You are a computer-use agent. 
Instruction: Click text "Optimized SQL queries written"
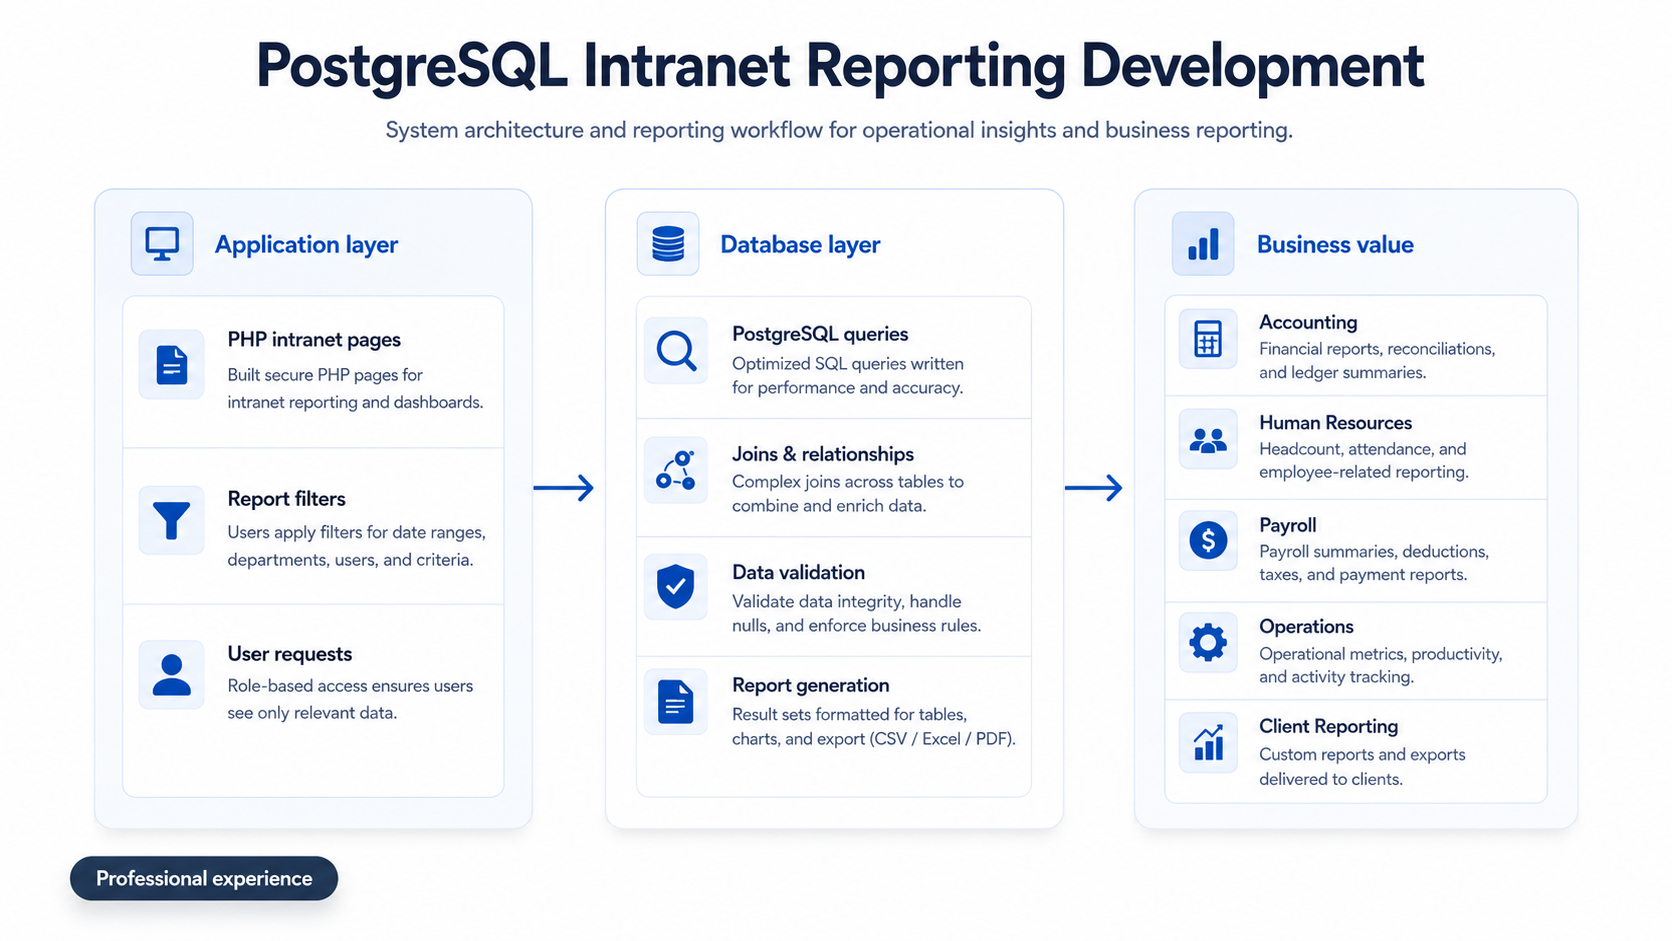pos(848,364)
